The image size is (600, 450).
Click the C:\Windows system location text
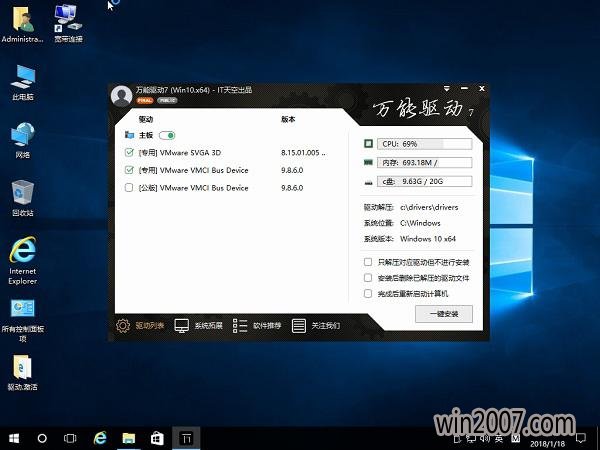click(x=420, y=223)
